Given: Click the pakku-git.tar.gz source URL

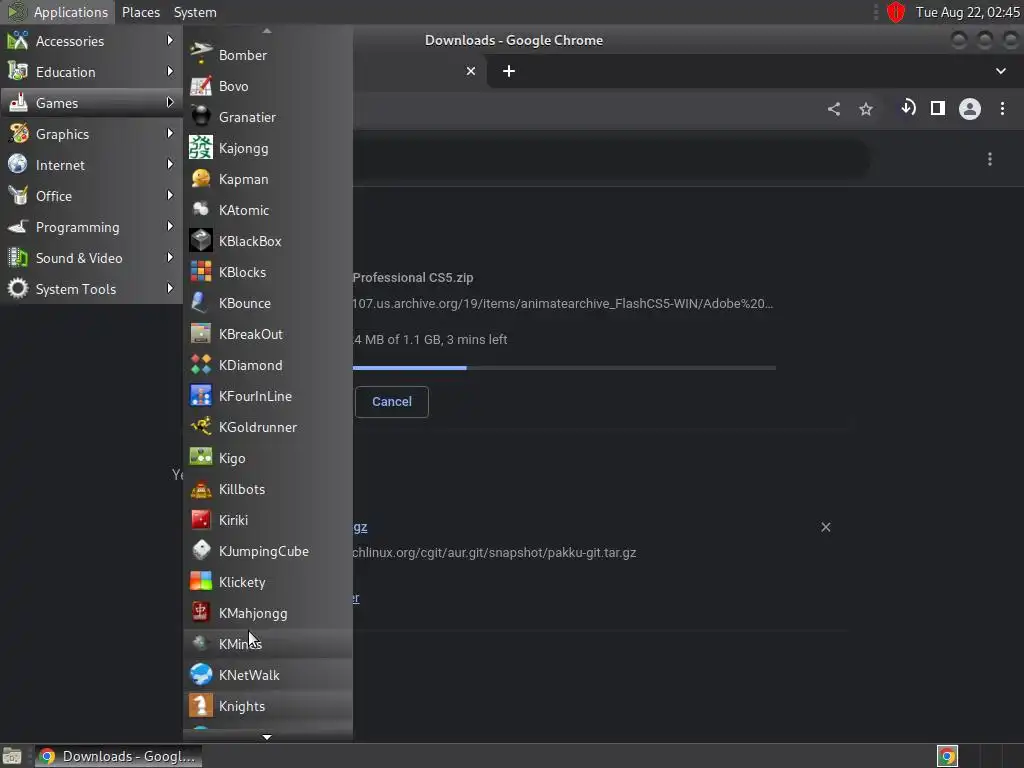Looking at the screenshot, I should click(x=494, y=552).
